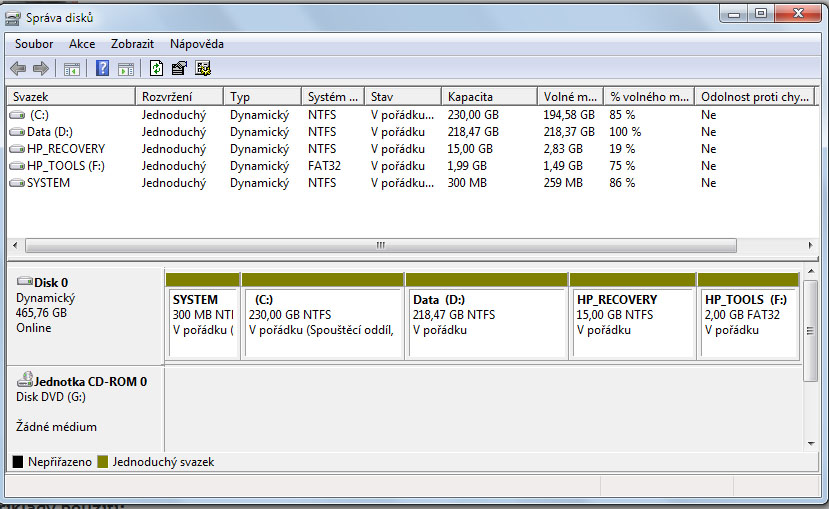Select the HP_TOOLS (F:) partition block

coord(748,316)
